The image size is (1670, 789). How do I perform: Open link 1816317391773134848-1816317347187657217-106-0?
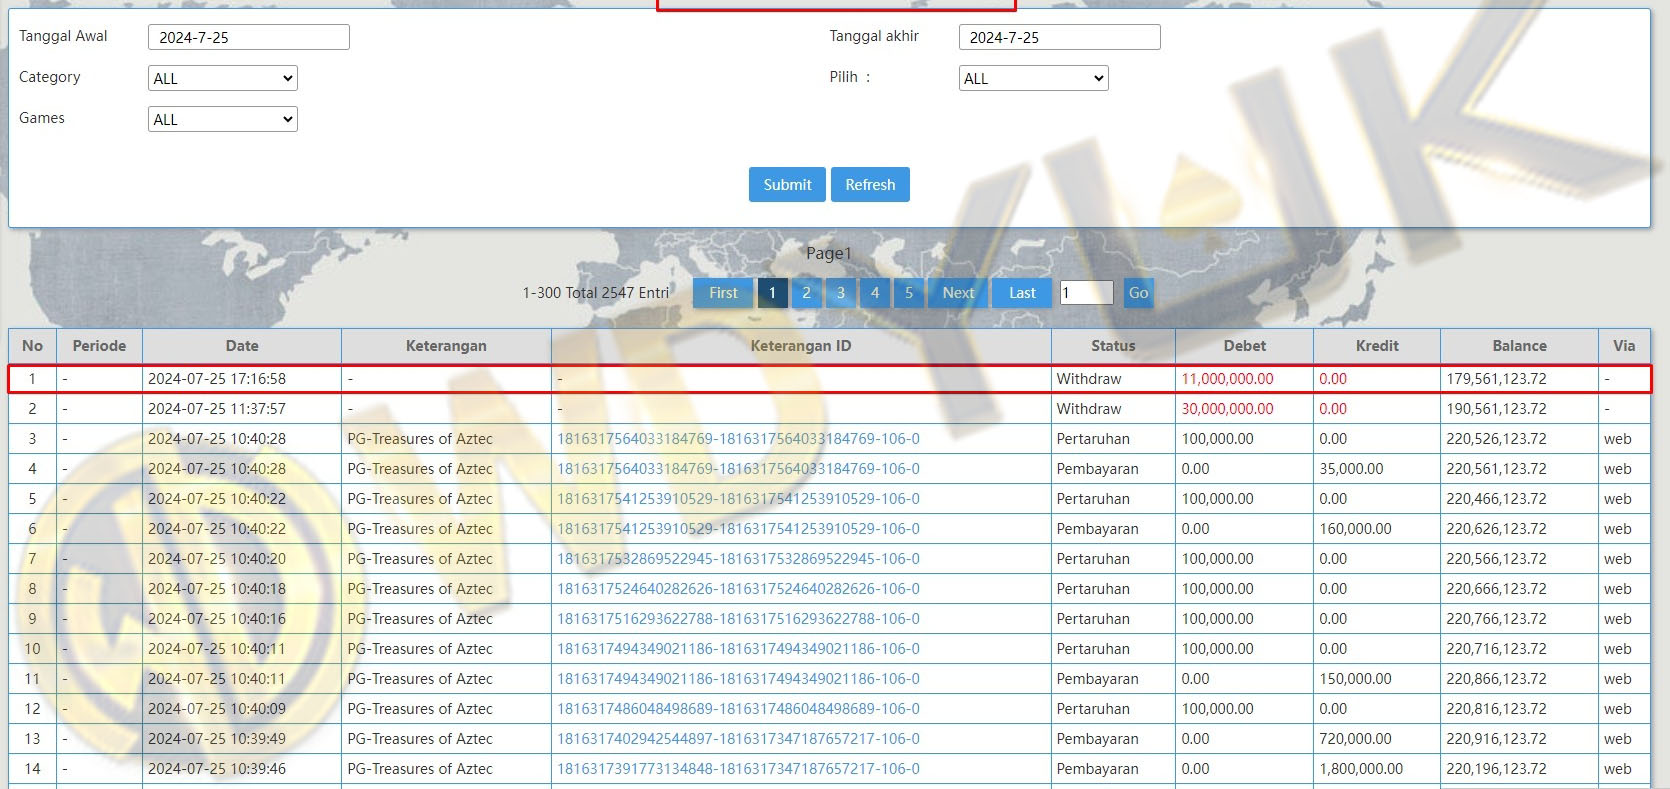click(x=738, y=769)
